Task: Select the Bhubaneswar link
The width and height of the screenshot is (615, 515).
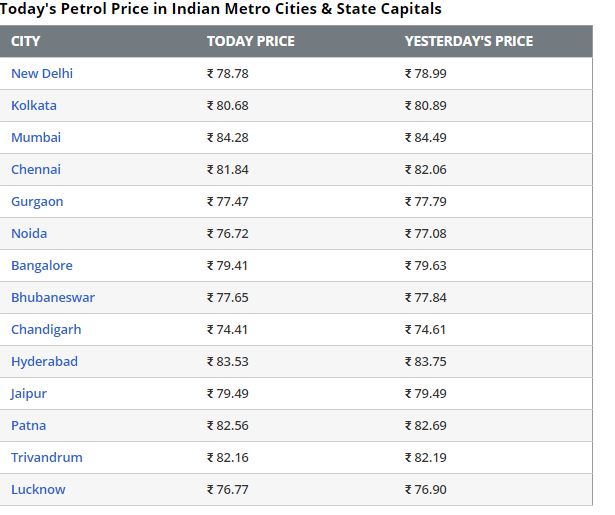Action: 53,297
